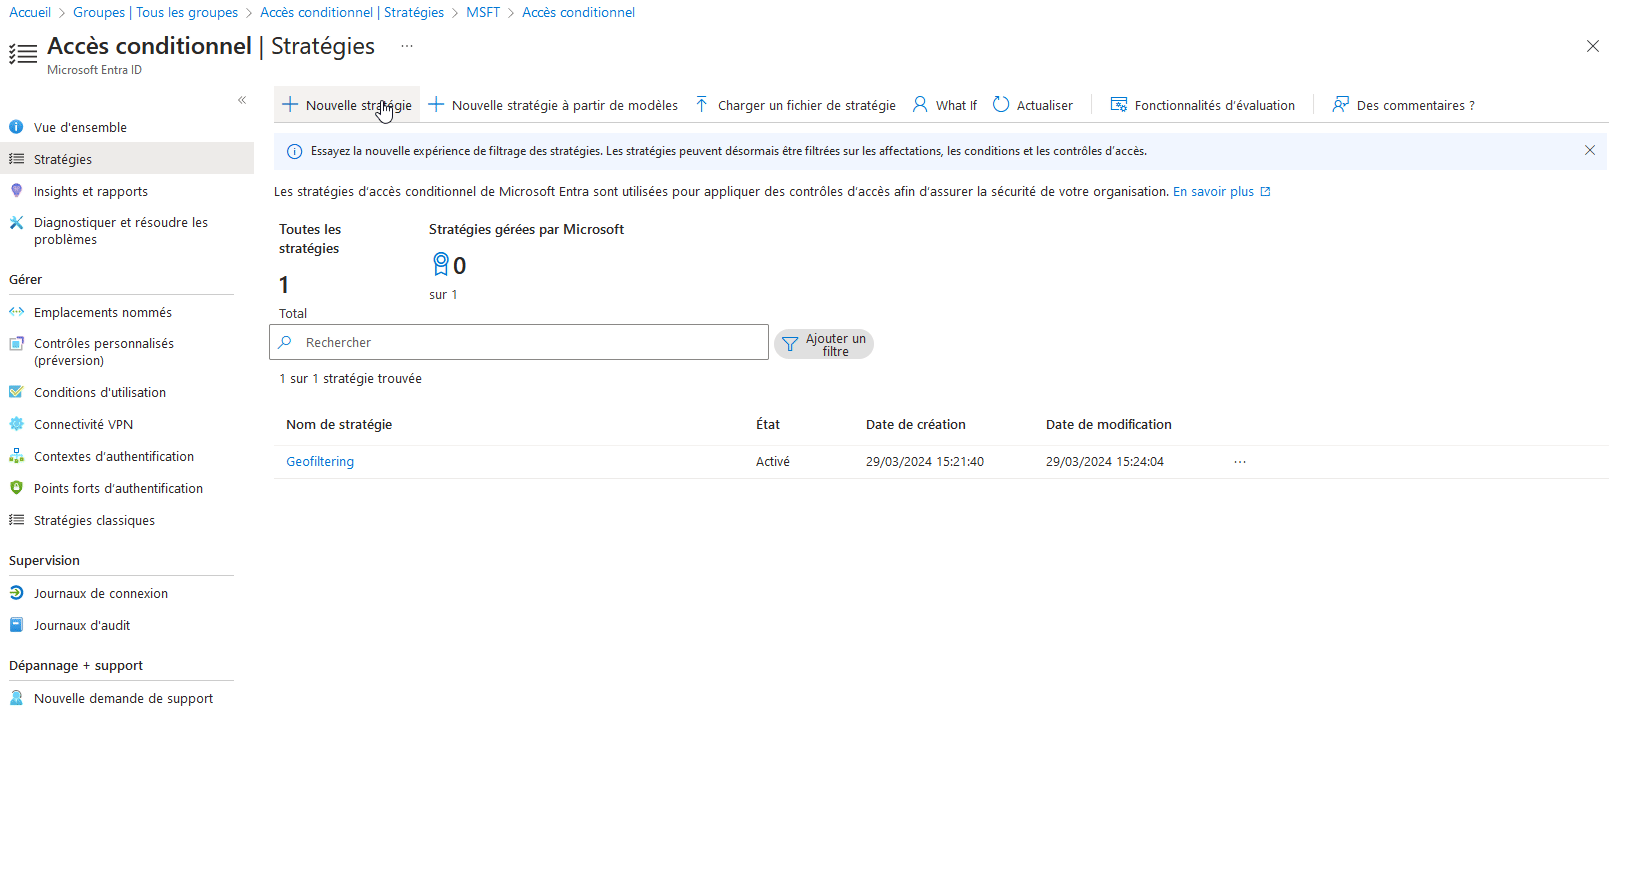Click the Stratégies classiques list icon
The image size is (1629, 871).
click(x=16, y=520)
